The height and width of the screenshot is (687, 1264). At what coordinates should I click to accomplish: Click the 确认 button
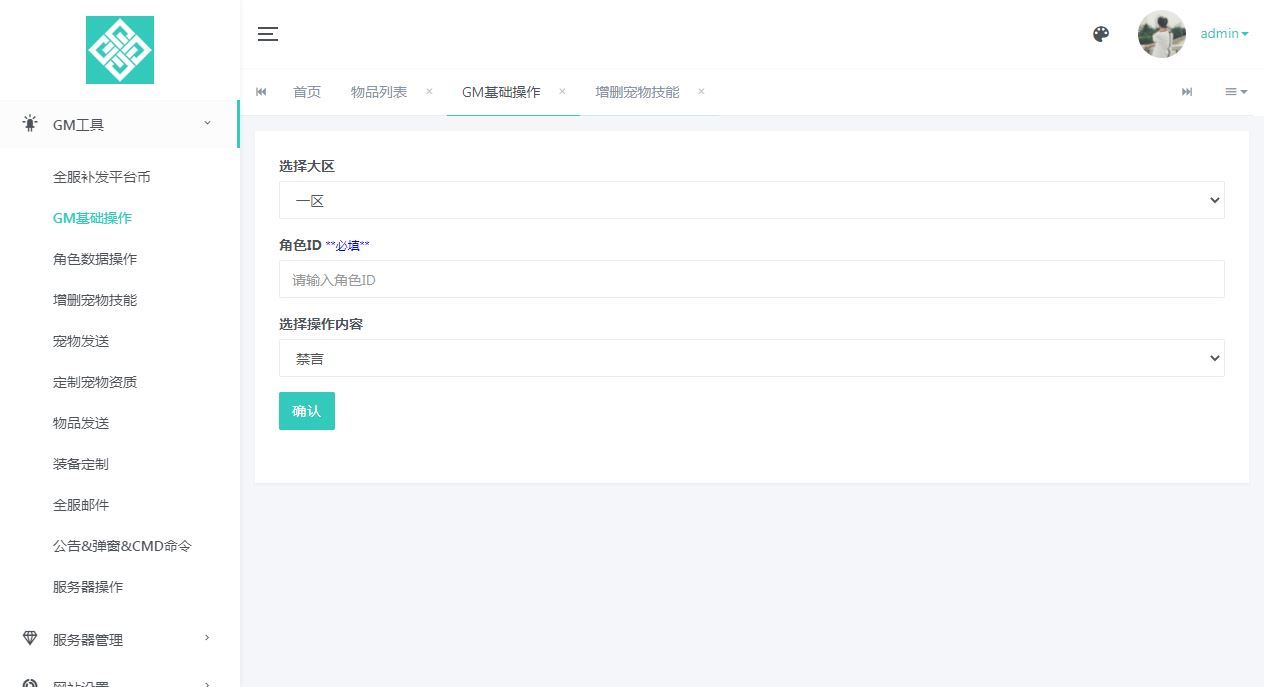306,411
